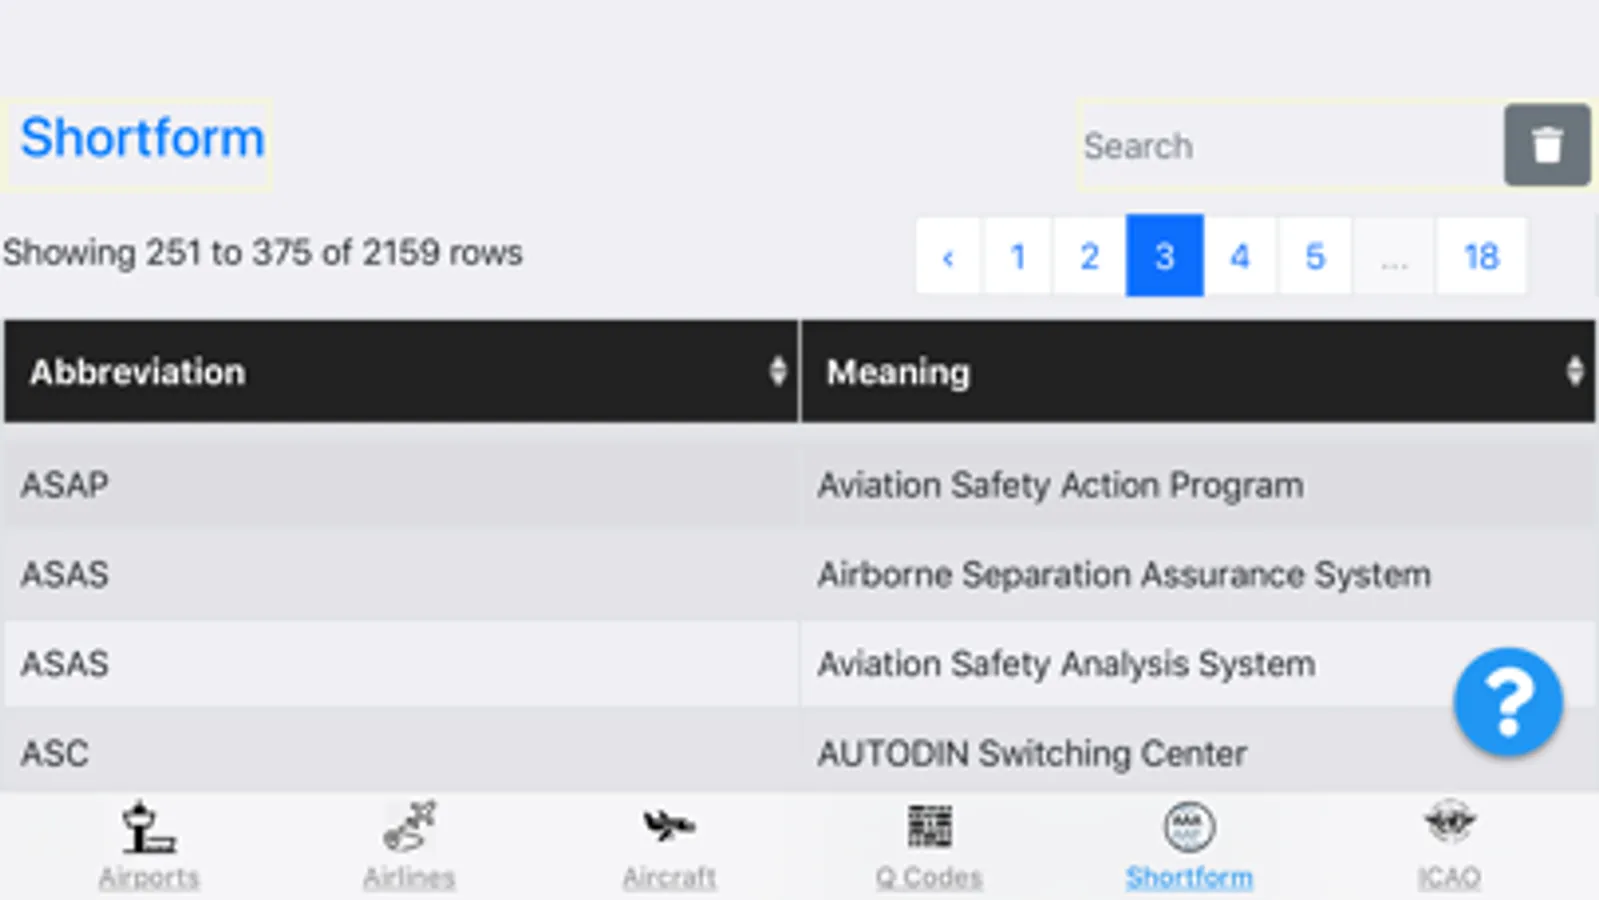Image resolution: width=1599 pixels, height=900 pixels.
Task: Open the blue help question button
Action: pyautogui.click(x=1508, y=702)
